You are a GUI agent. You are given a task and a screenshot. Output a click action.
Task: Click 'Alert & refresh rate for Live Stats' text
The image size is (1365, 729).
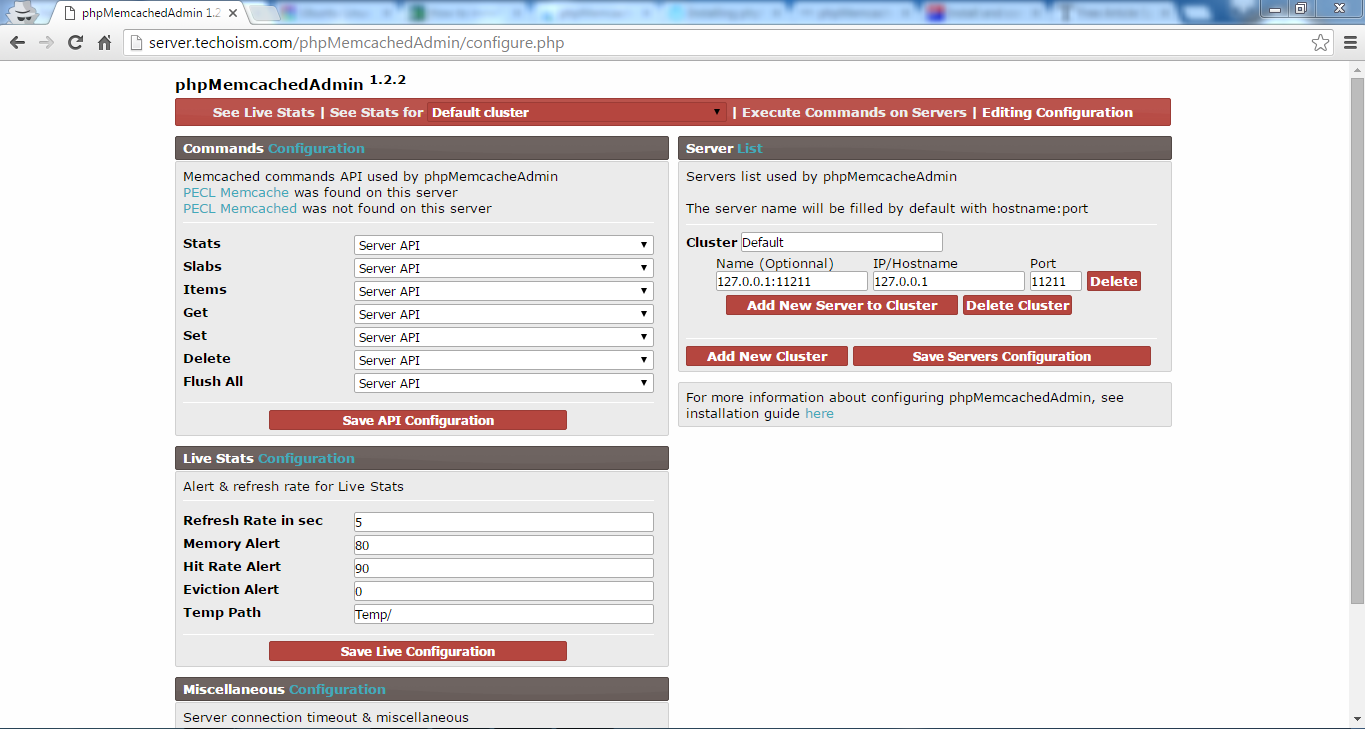point(293,486)
